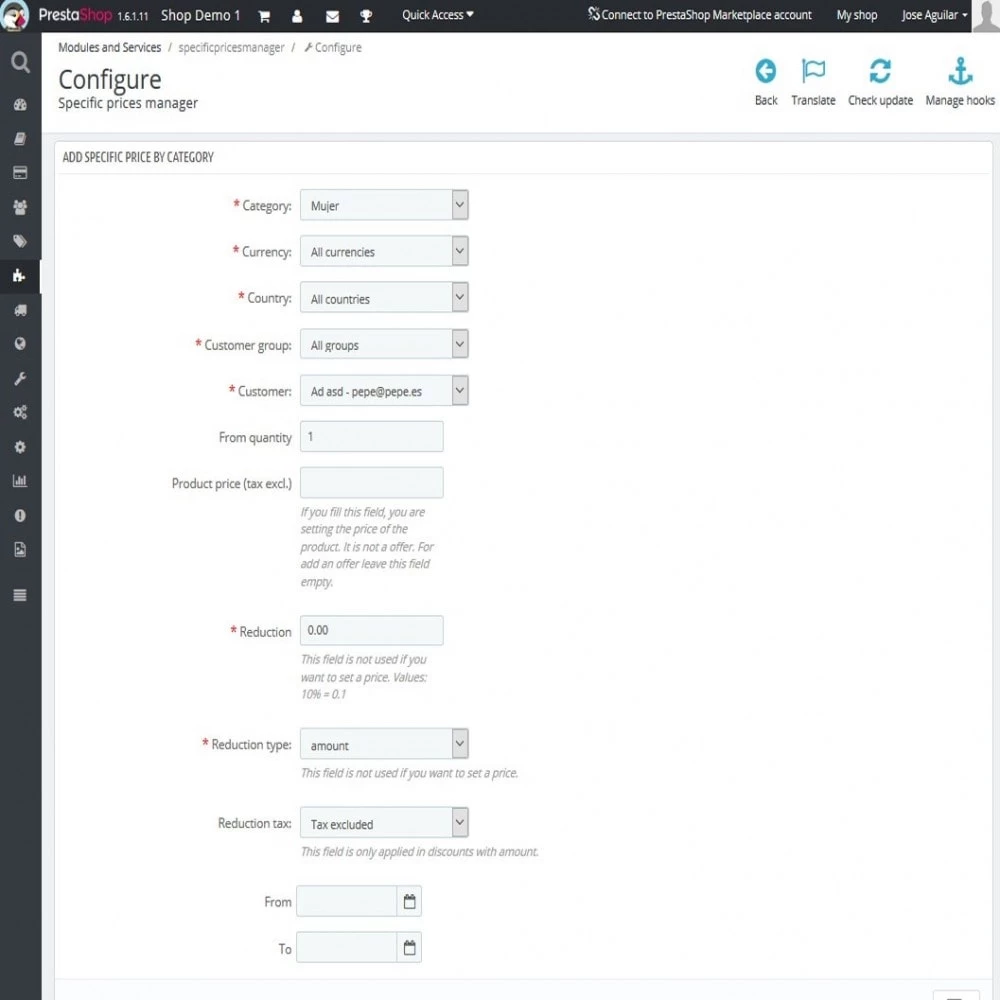The height and width of the screenshot is (1000, 1000).
Task: Click the Configure breadcrumb
Action: 333,48
